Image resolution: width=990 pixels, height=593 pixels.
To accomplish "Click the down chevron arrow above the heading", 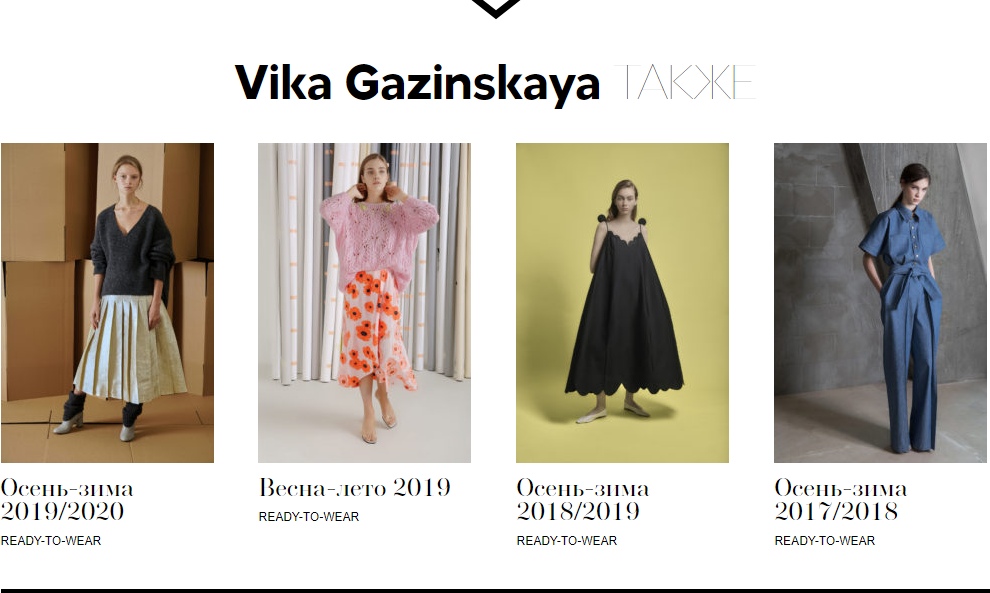I will pyautogui.click(x=496, y=8).
